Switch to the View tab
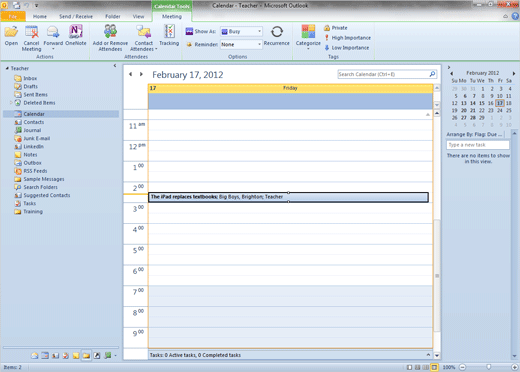This screenshot has width=520, height=372. [138, 16]
